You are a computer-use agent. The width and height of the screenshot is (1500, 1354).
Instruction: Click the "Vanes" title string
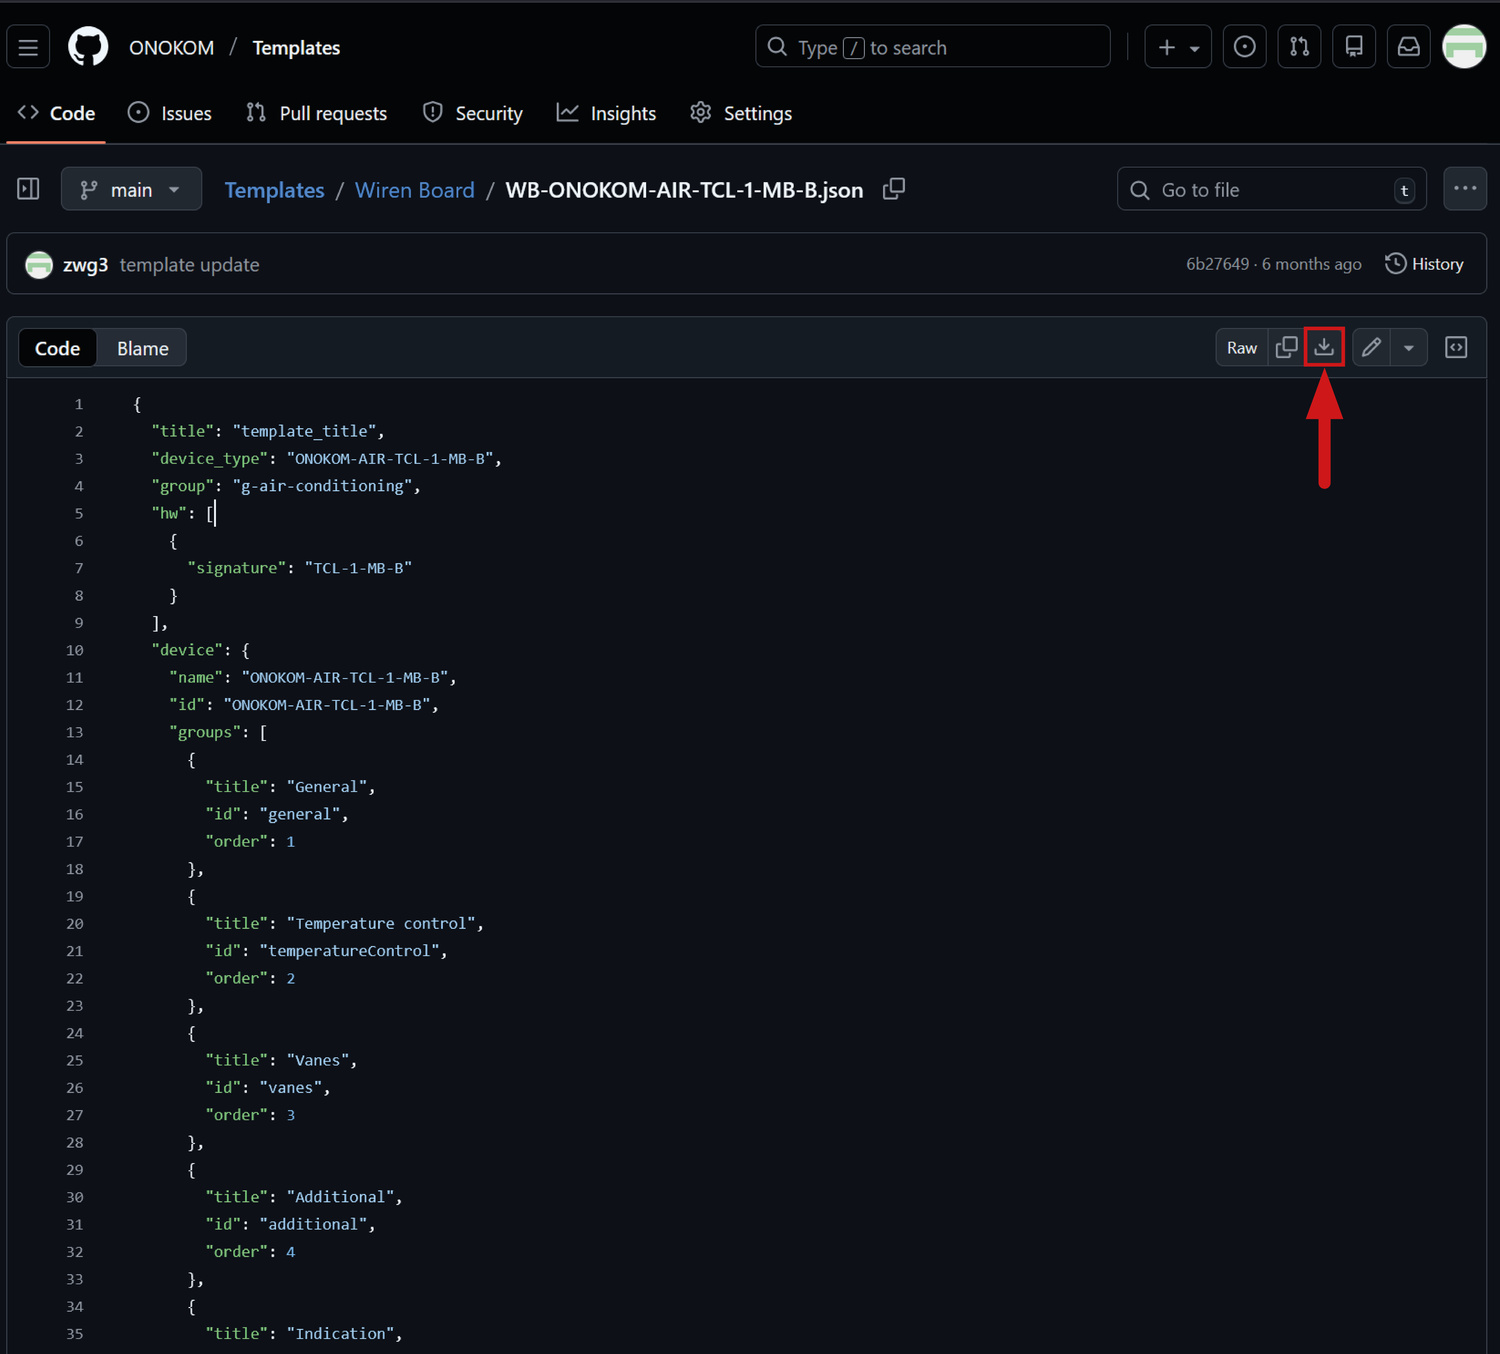click(318, 1060)
